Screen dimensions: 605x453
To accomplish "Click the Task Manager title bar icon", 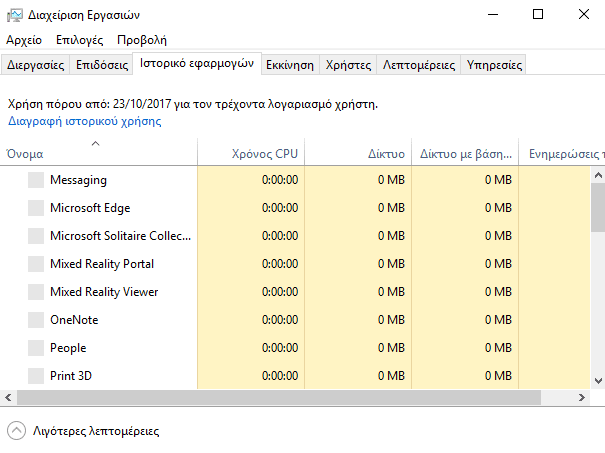I will (x=15, y=15).
